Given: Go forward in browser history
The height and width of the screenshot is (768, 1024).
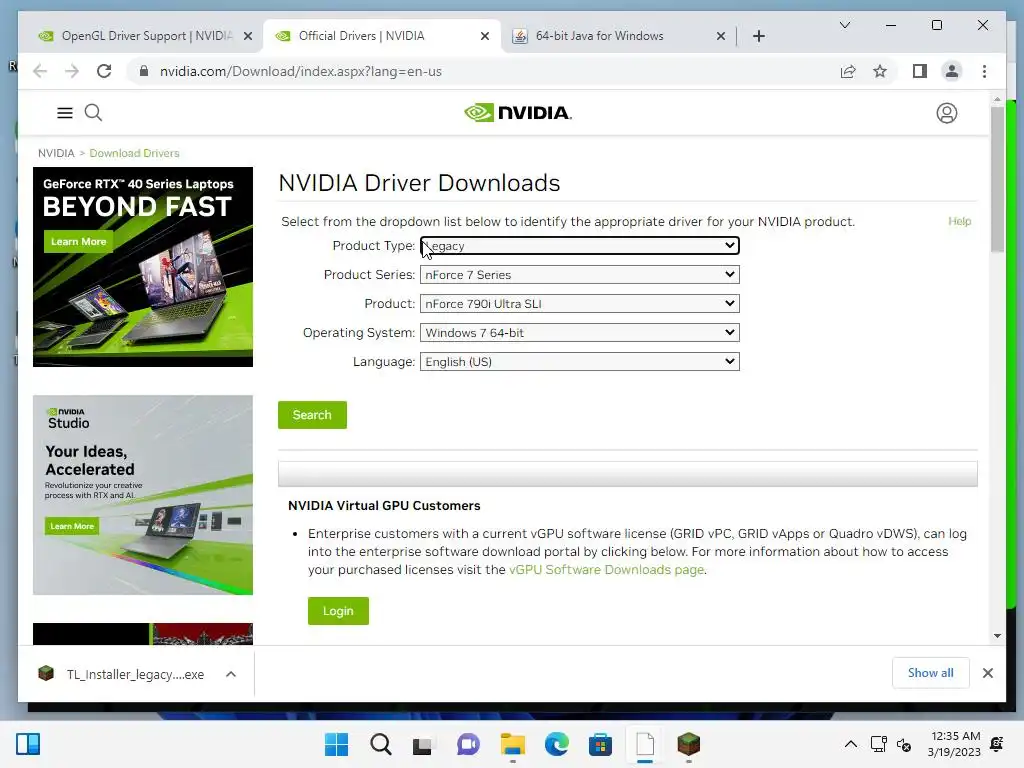Looking at the screenshot, I should 72,71.
